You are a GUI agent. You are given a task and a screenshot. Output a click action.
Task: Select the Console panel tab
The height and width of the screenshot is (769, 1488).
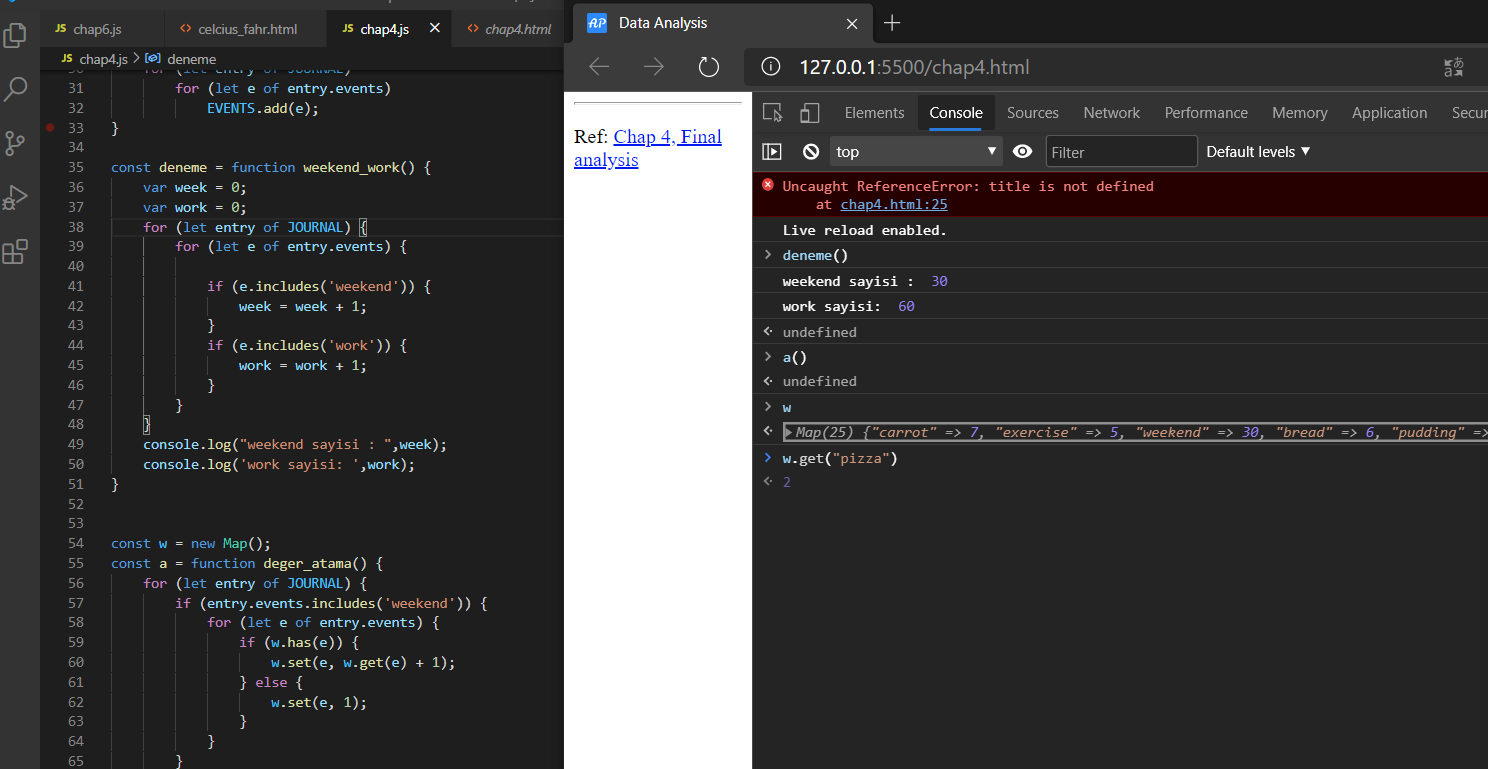click(956, 113)
